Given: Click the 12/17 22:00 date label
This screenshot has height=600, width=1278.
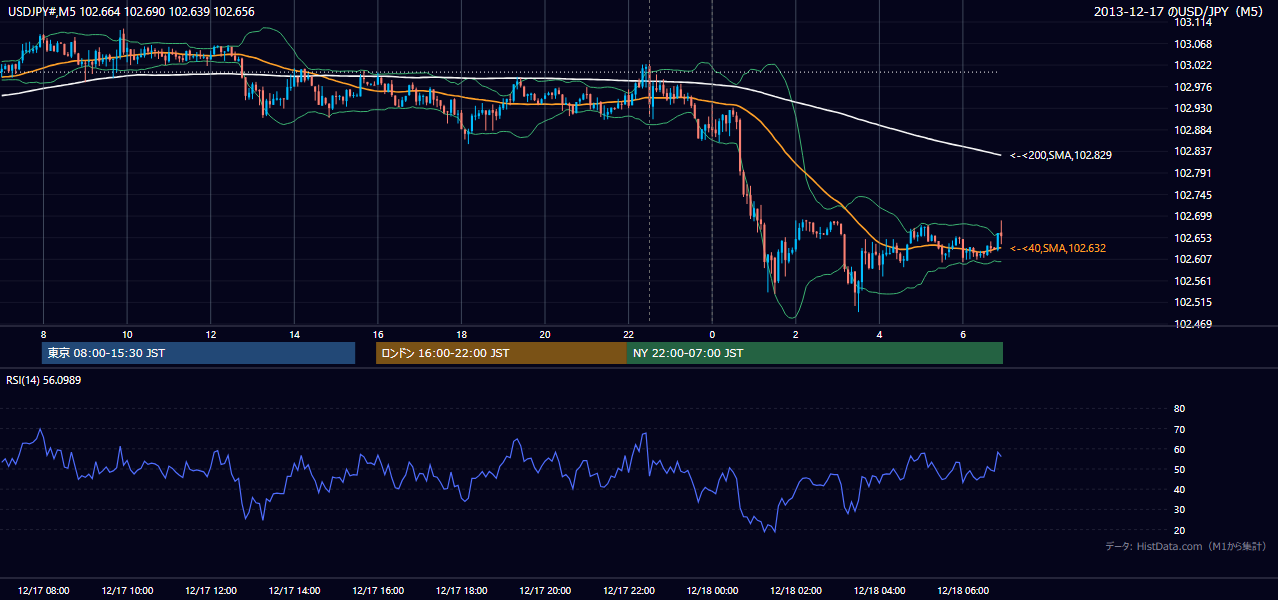Looking at the screenshot, I should (x=628, y=591).
